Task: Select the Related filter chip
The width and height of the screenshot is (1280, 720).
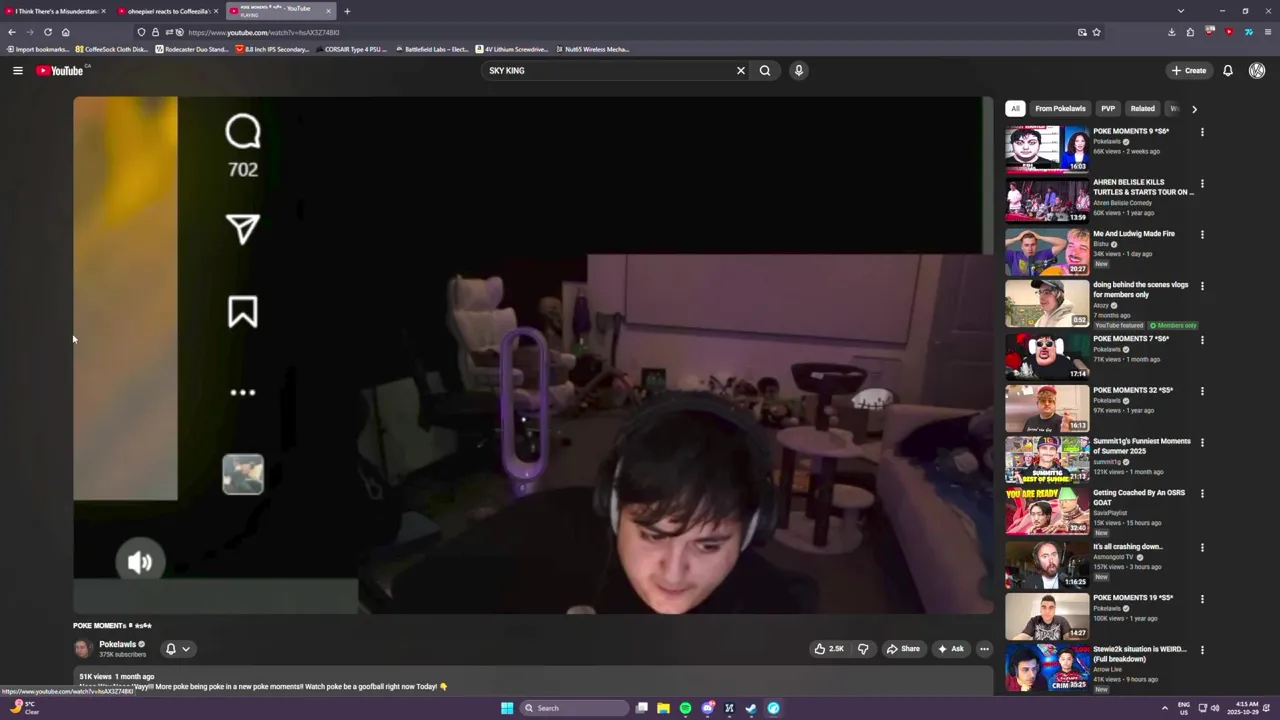Action: click(1142, 108)
